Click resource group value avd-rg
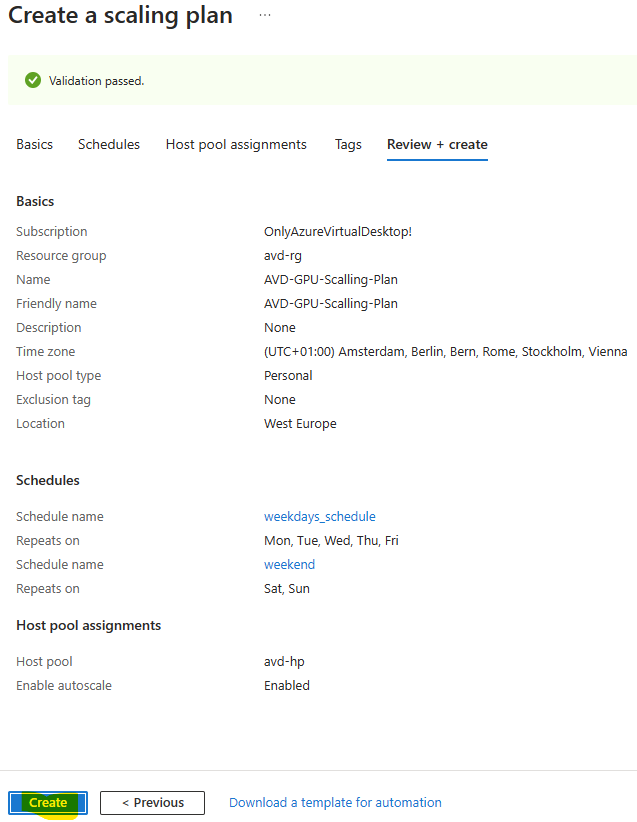This screenshot has width=637, height=822. (x=283, y=255)
